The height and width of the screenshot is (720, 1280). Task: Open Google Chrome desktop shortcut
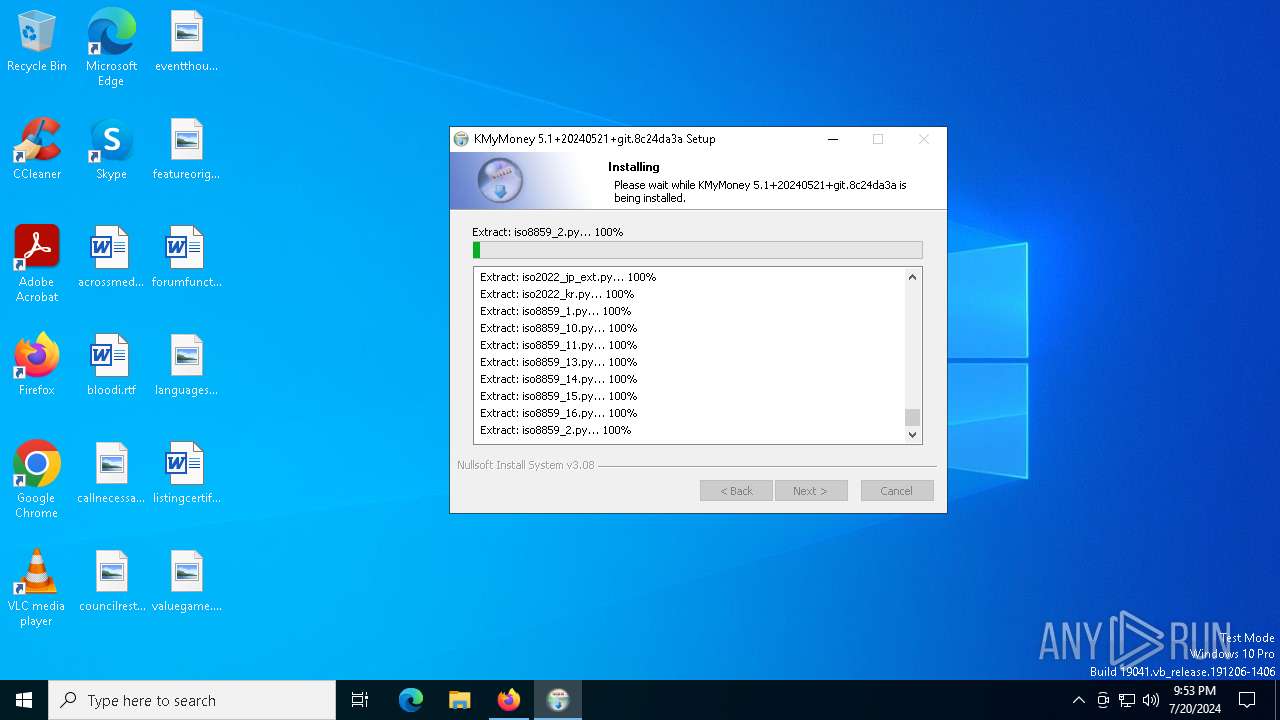[37, 480]
